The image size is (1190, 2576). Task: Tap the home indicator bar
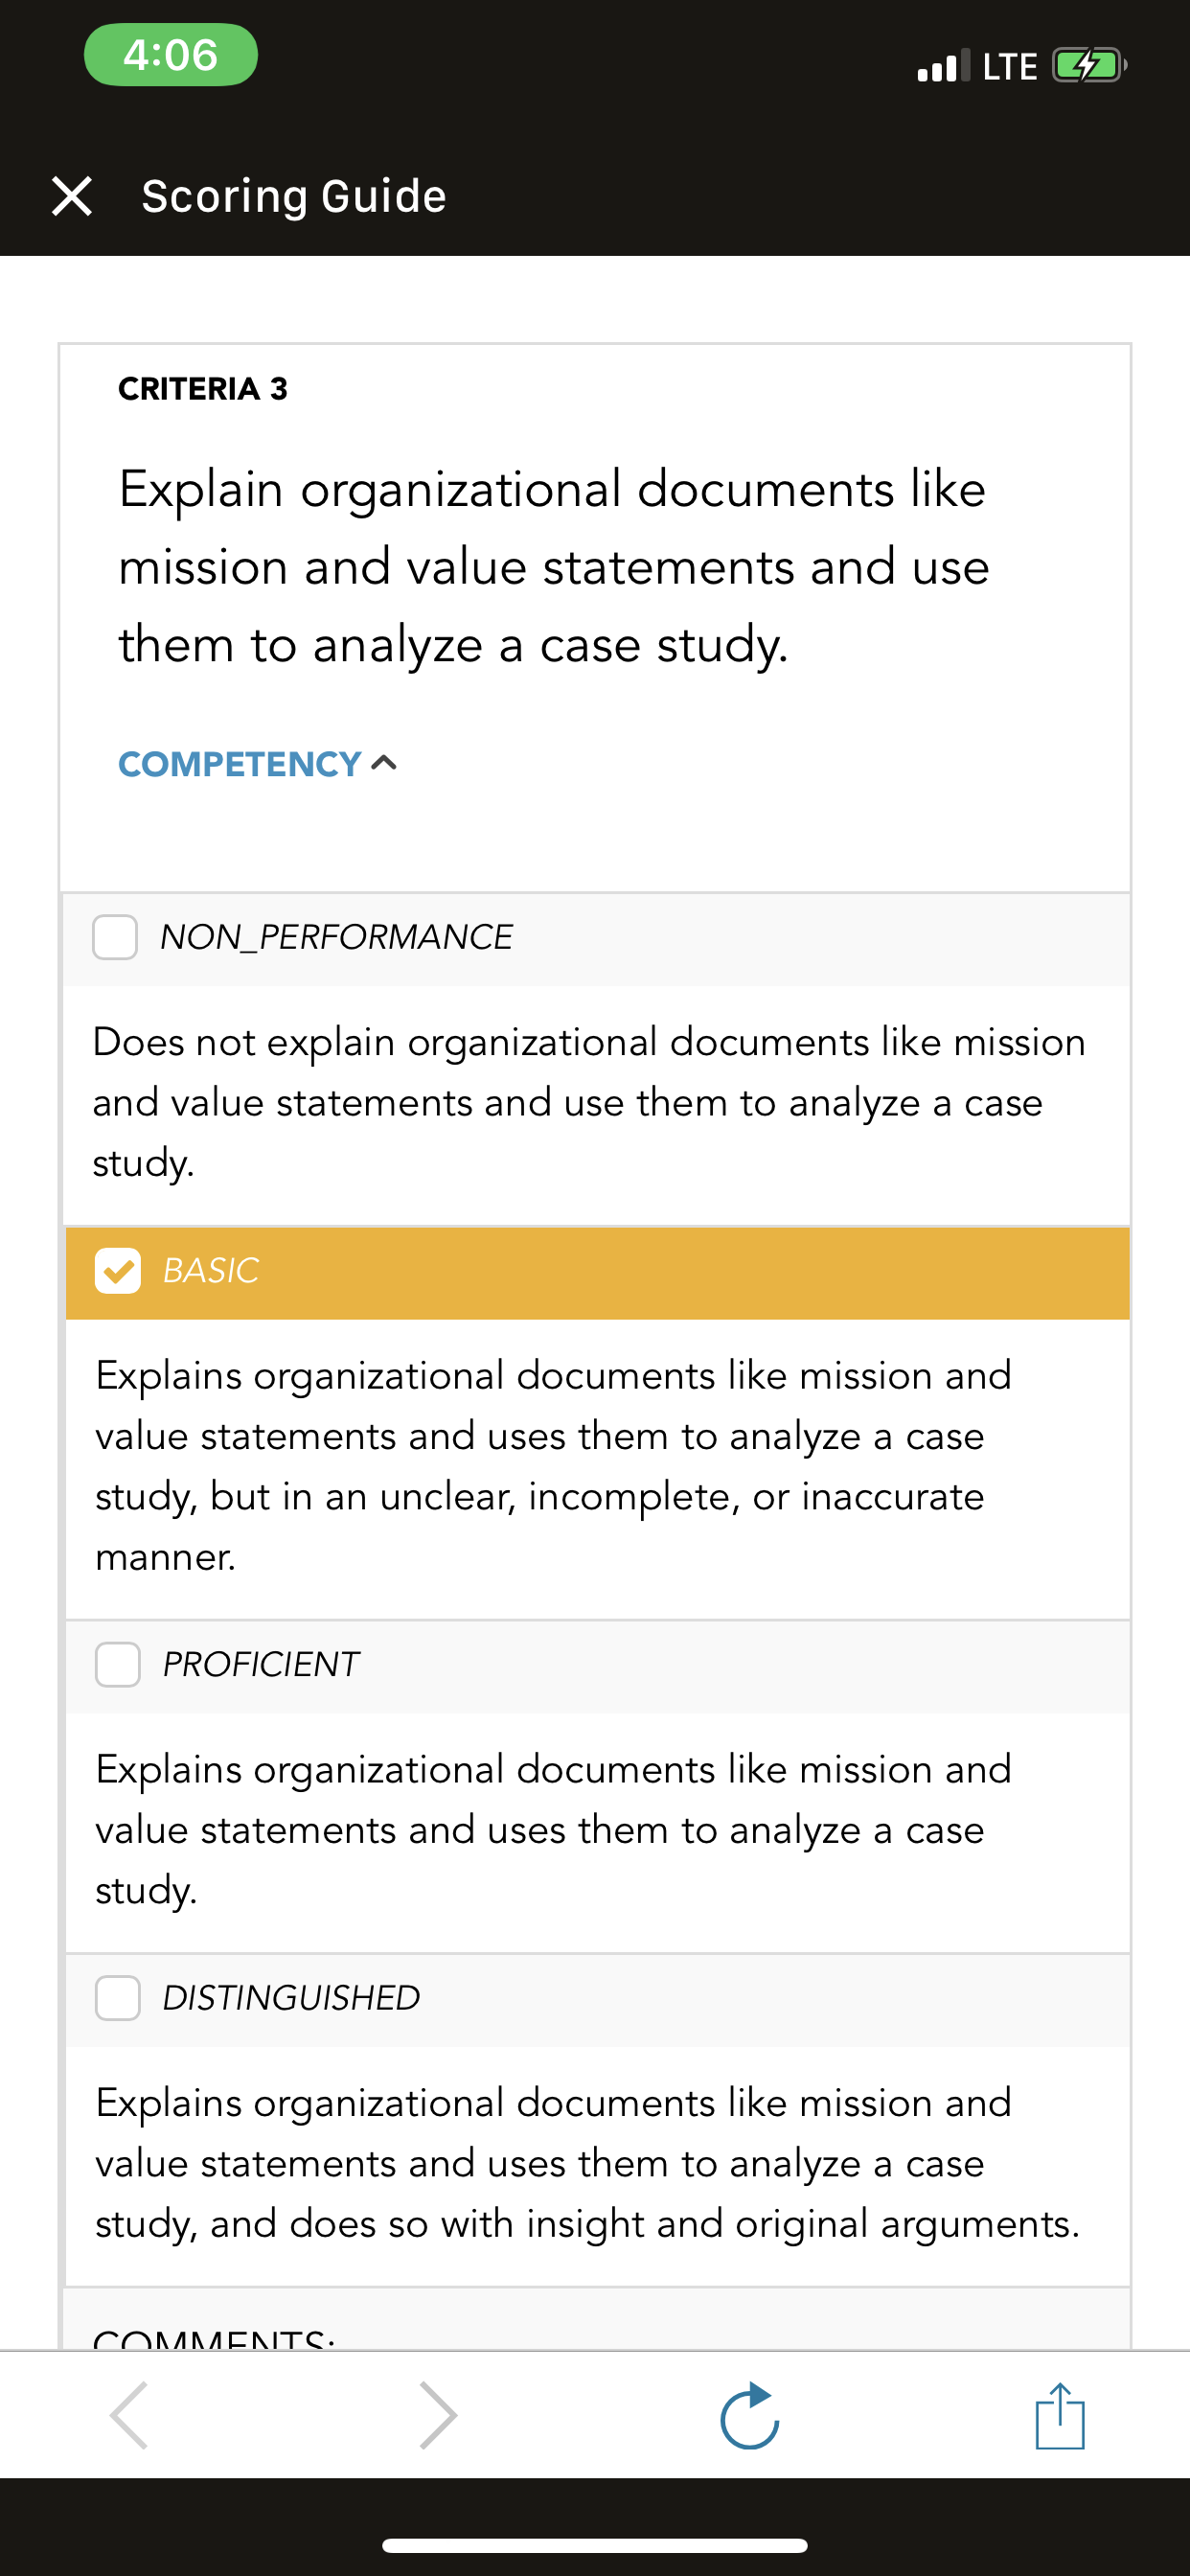(595, 2545)
